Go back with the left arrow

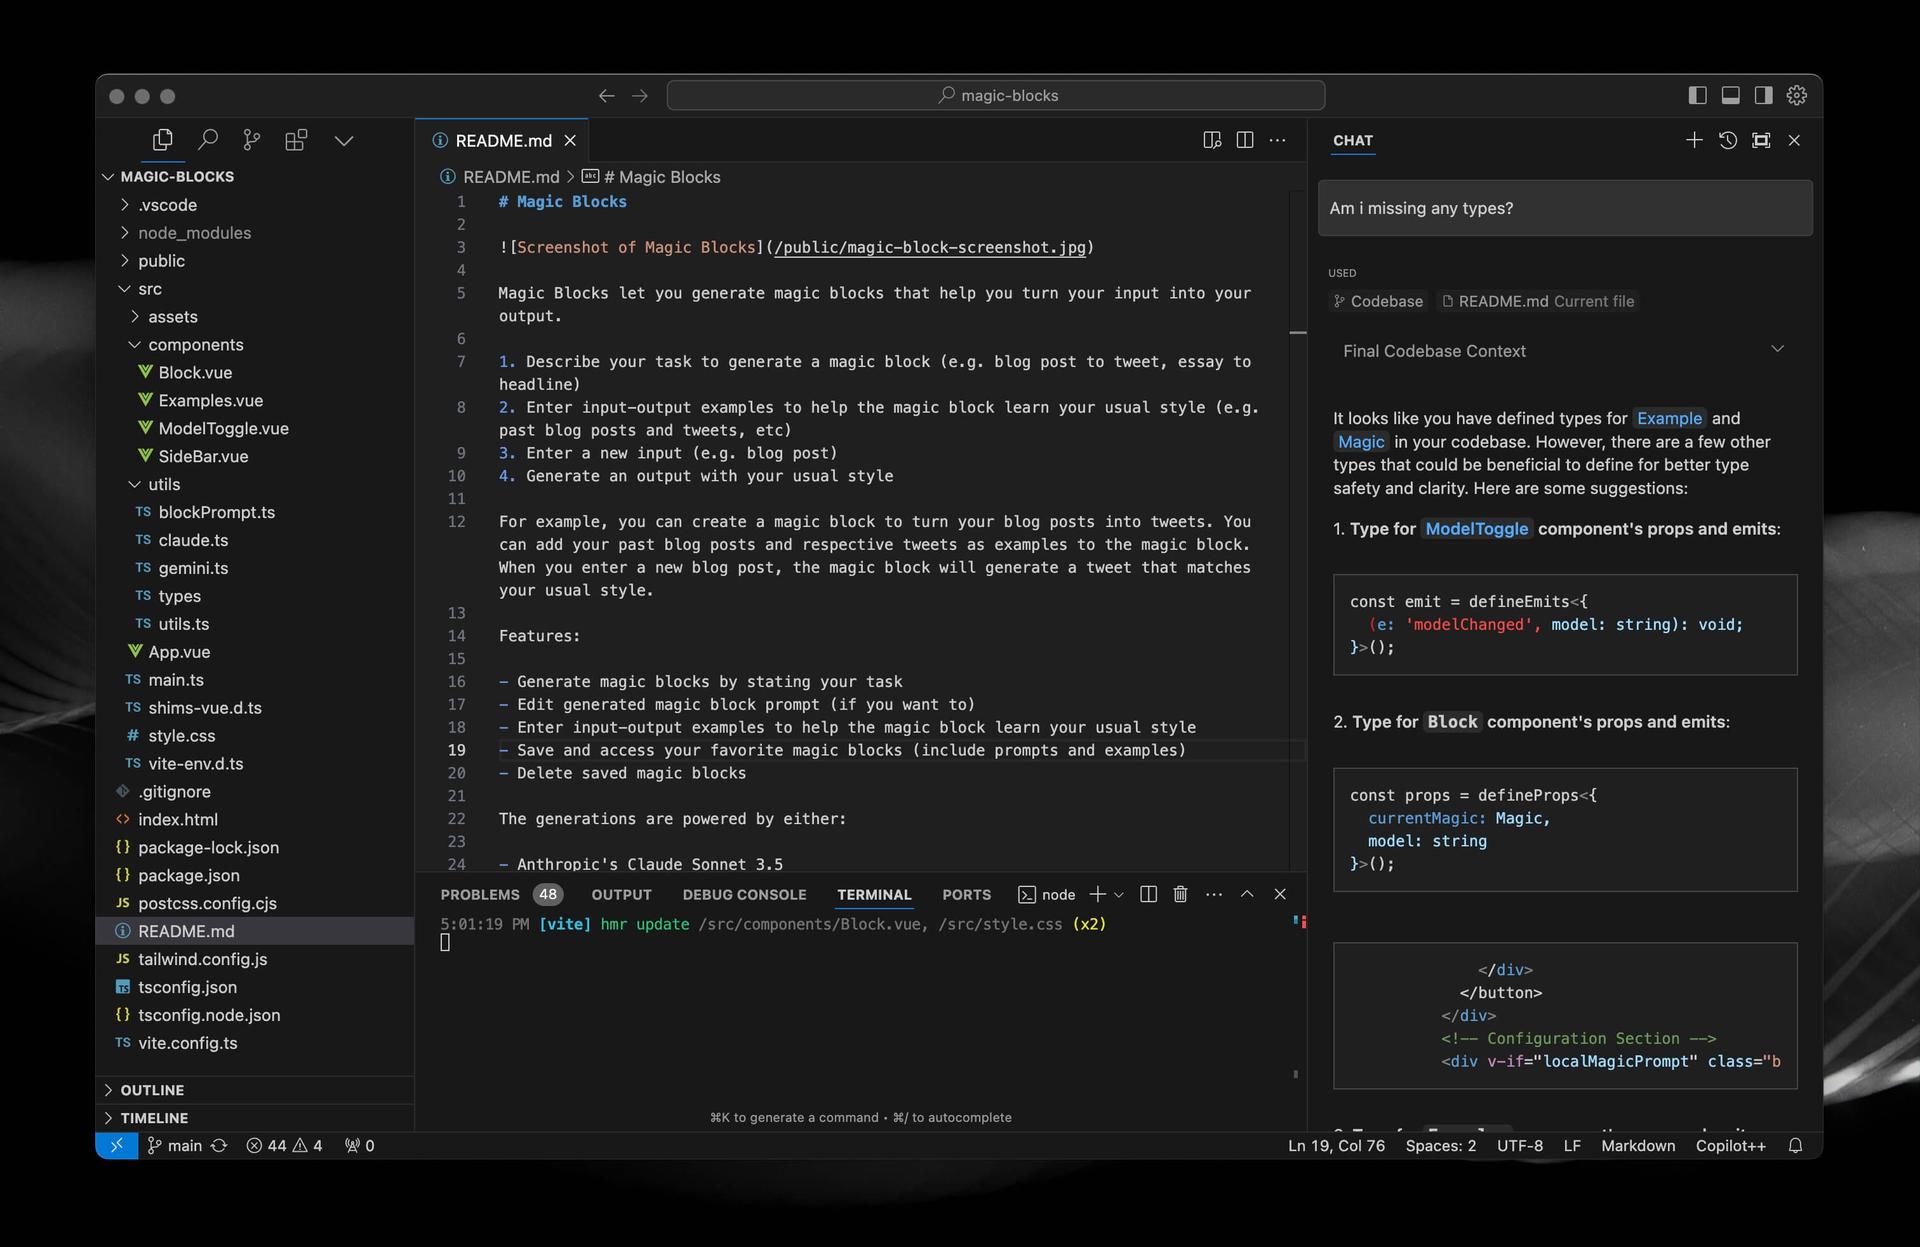(606, 96)
